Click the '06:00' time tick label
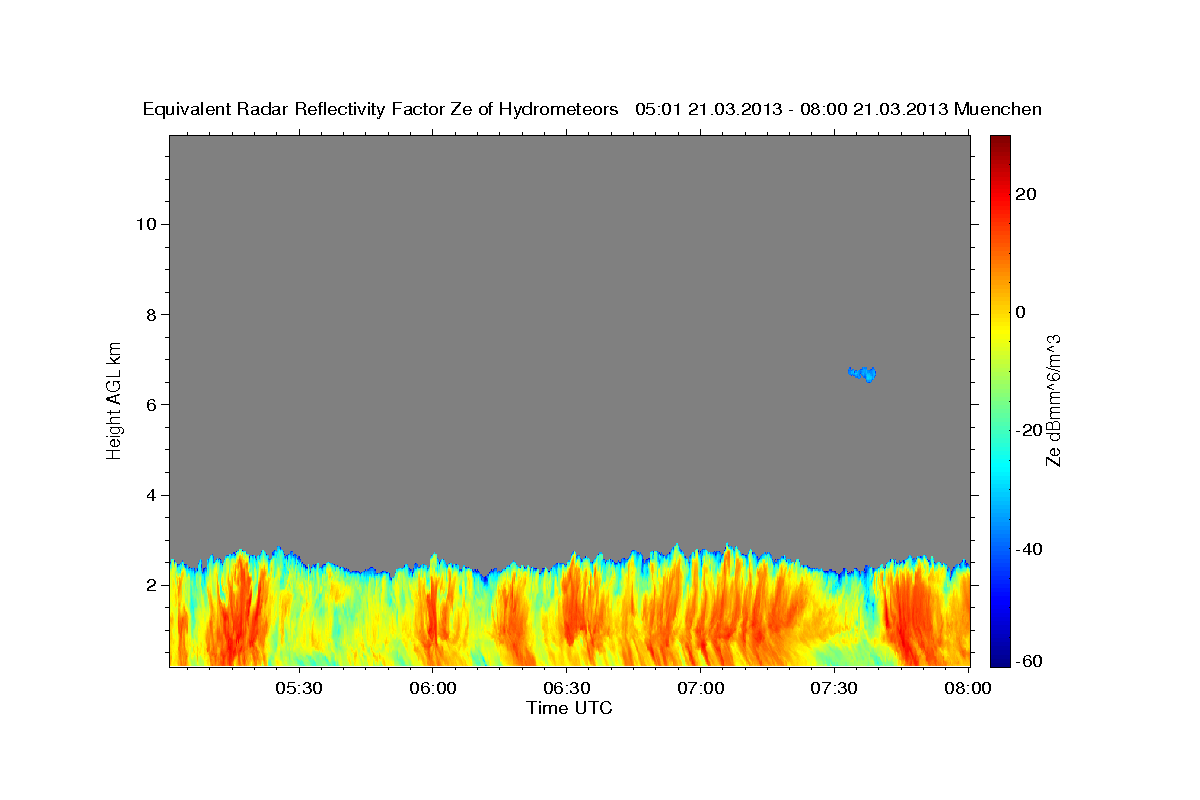This screenshot has height=800, width=1200. click(433, 689)
